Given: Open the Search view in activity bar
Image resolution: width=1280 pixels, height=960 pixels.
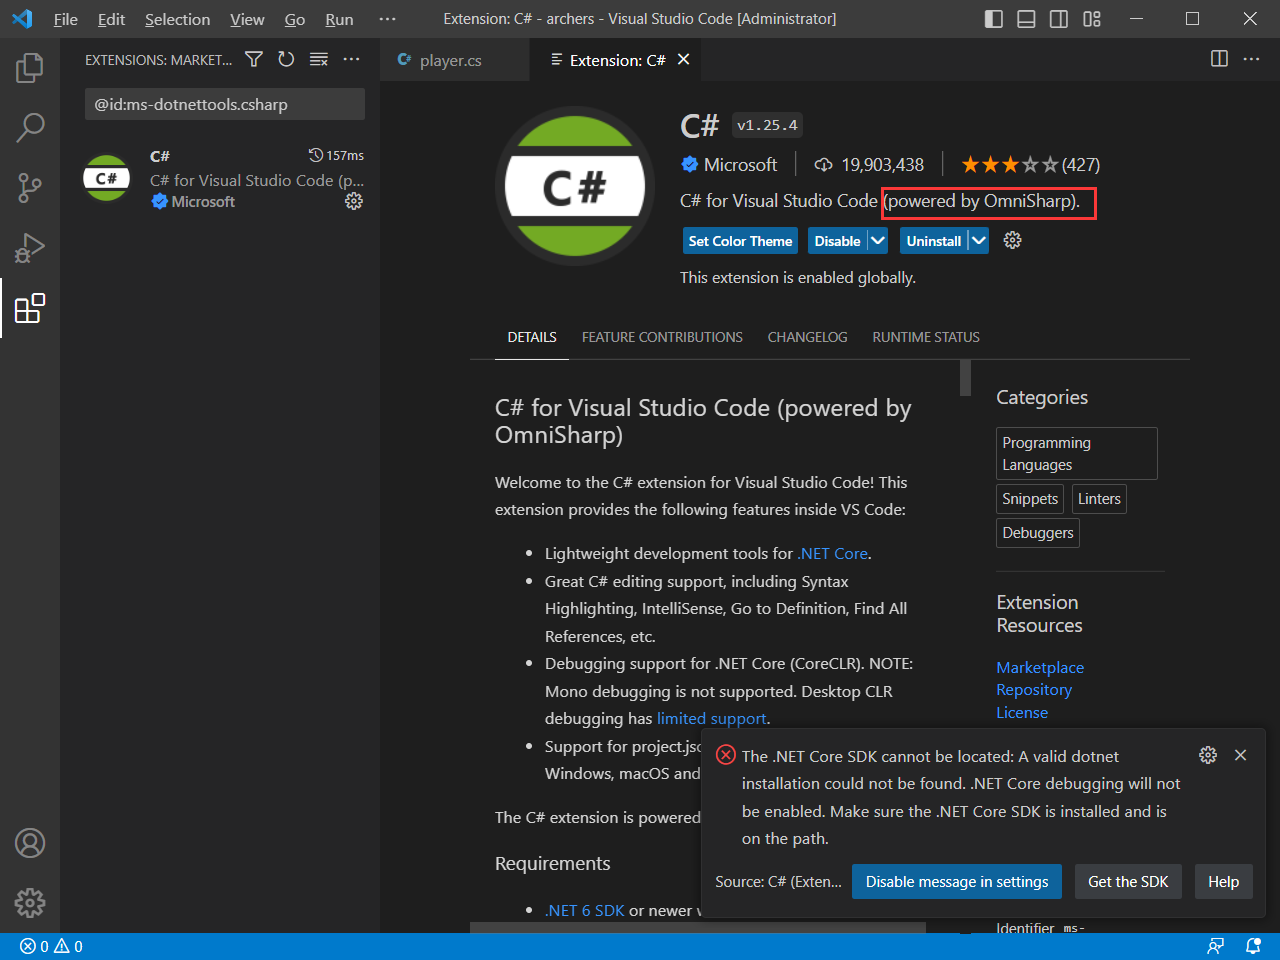Looking at the screenshot, I should point(30,127).
